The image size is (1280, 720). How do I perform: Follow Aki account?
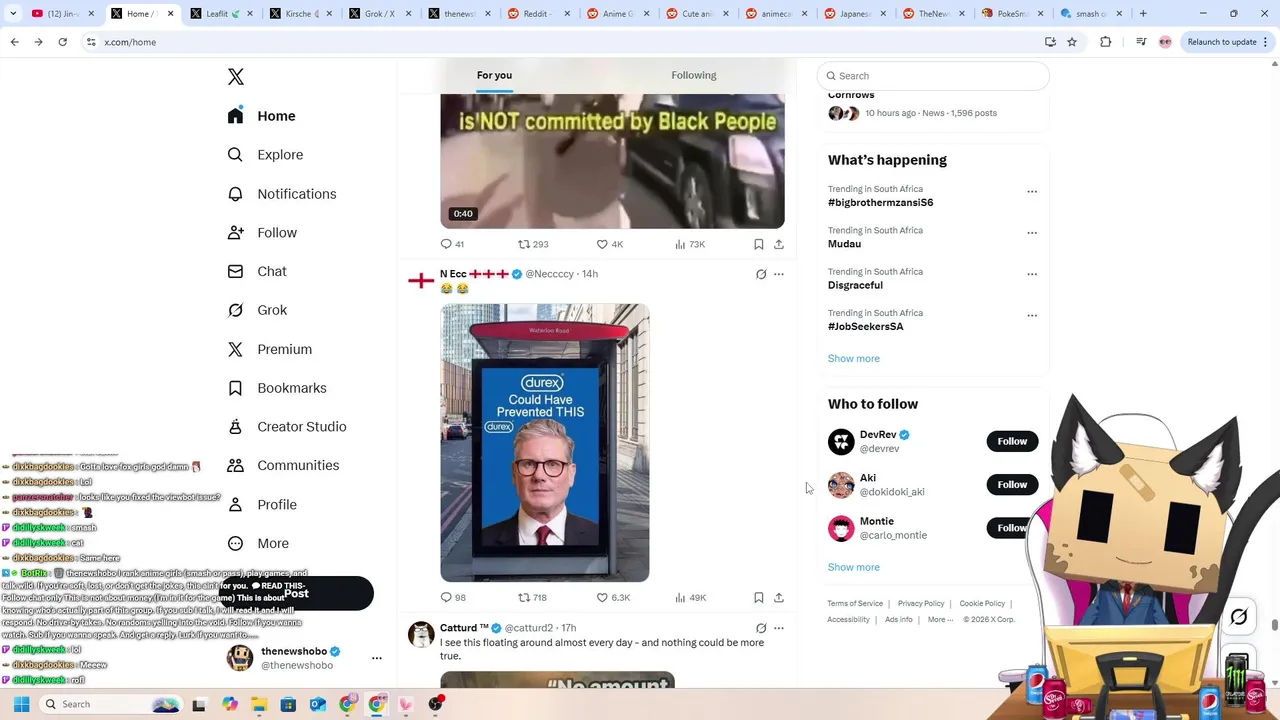tap(1012, 484)
